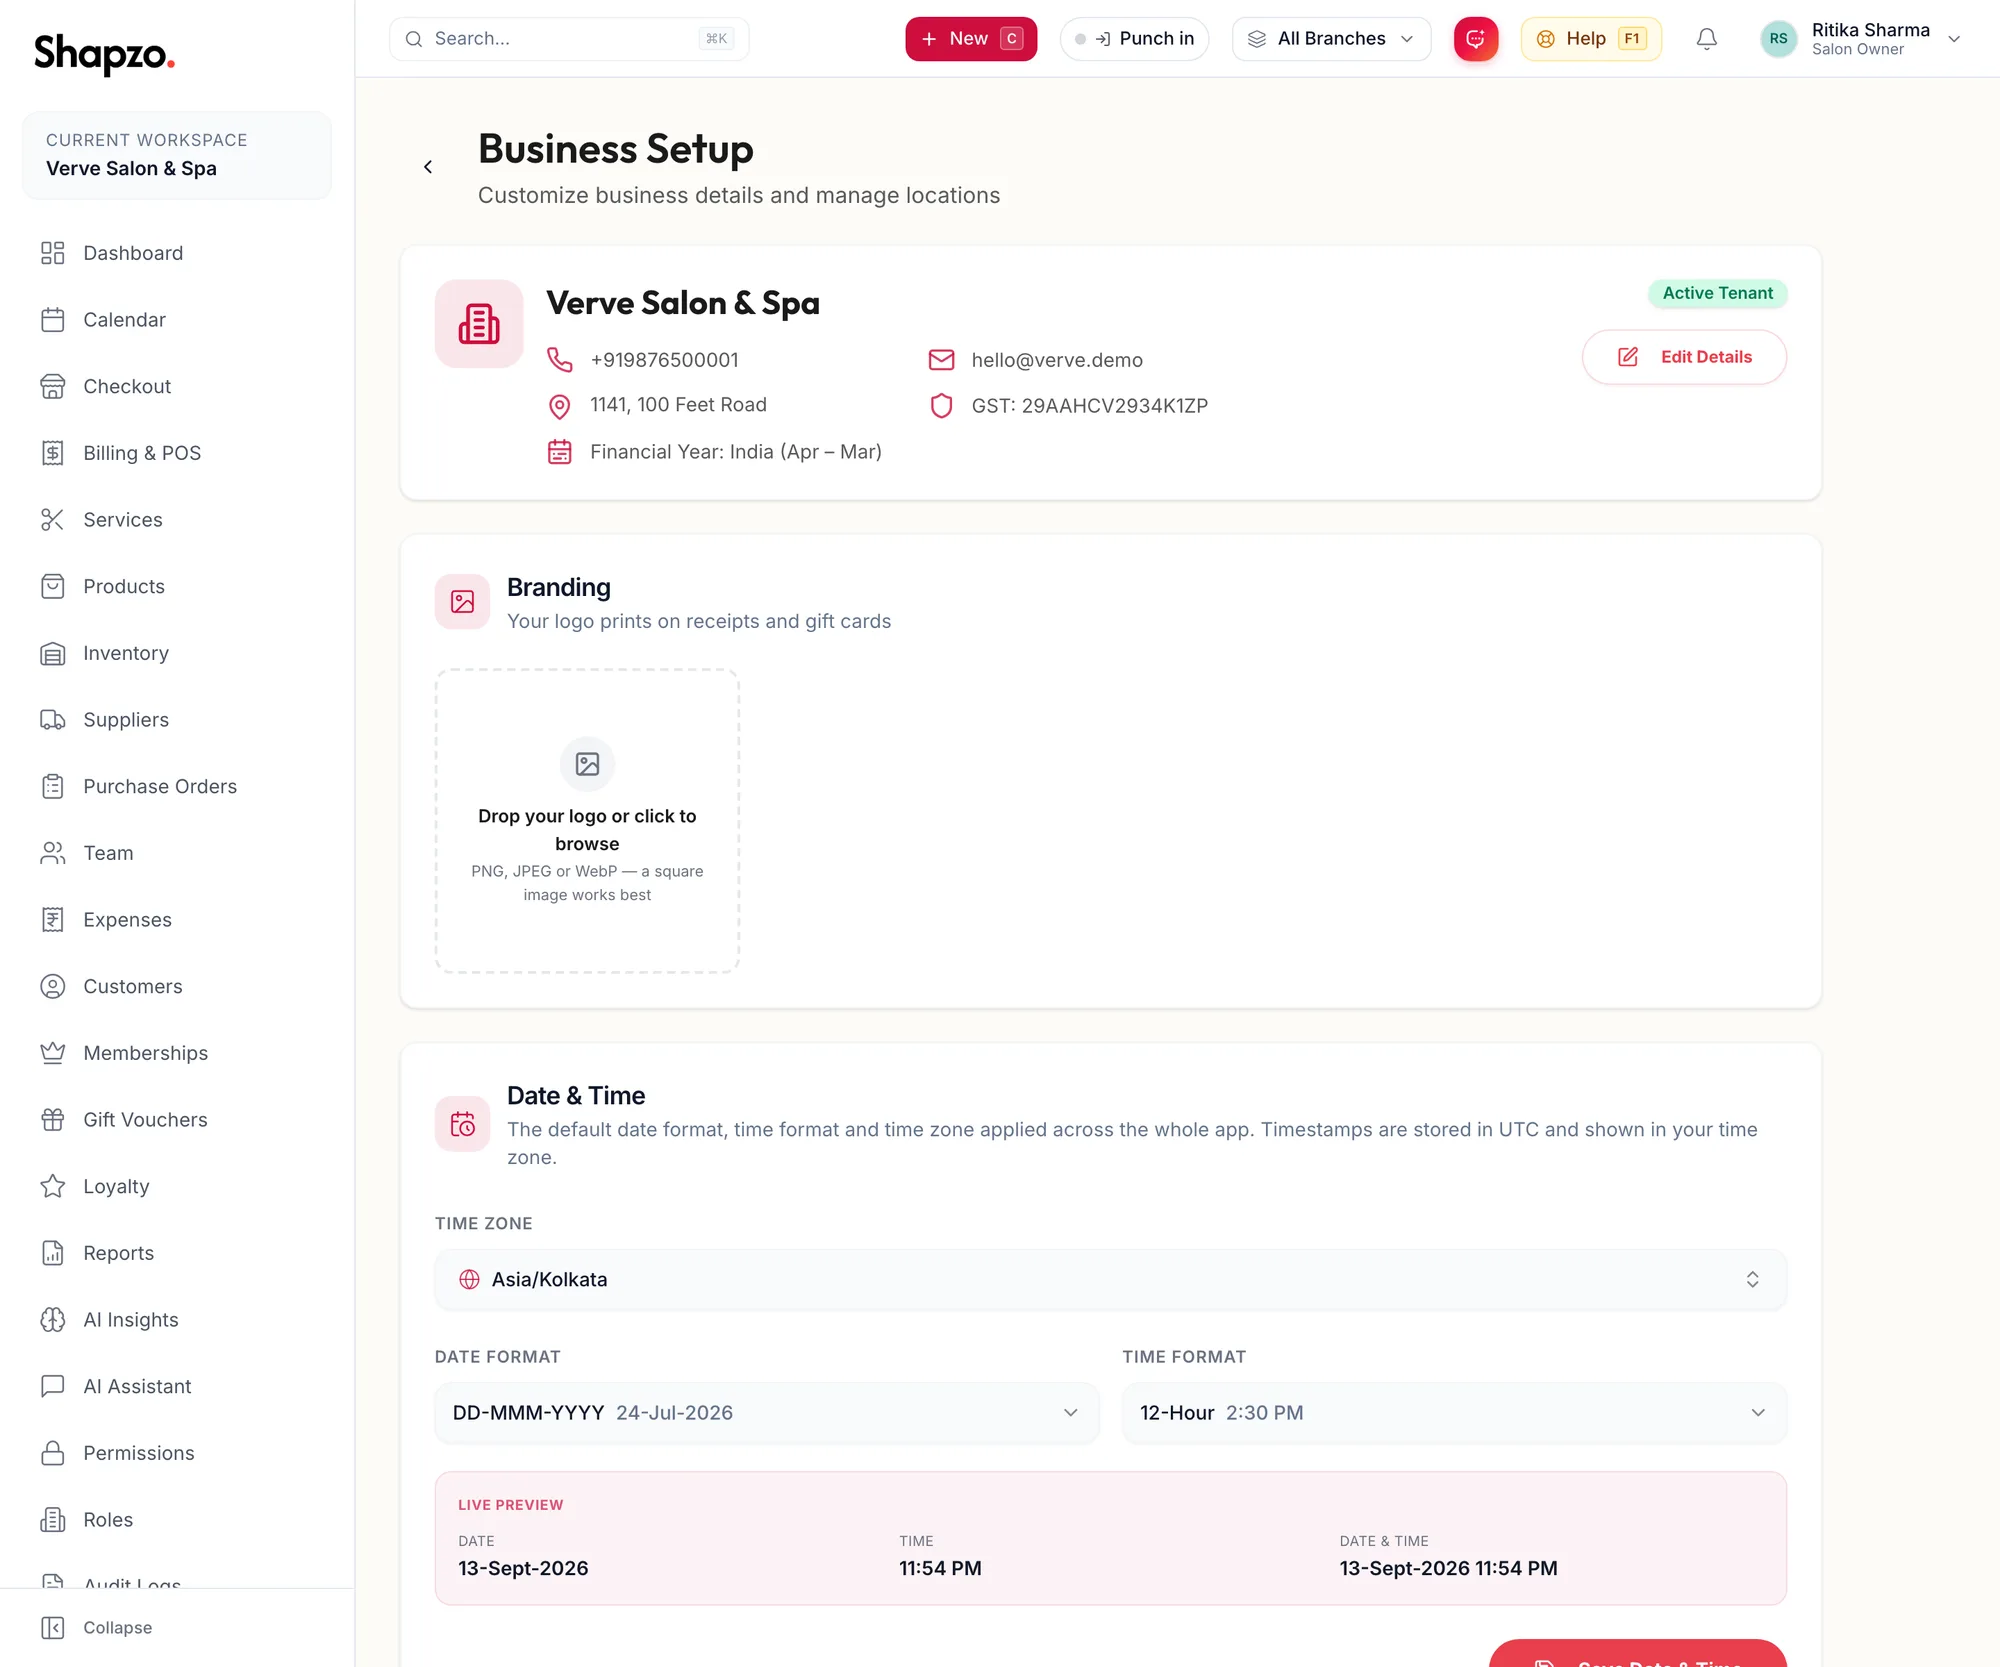
Task: Open the Team section
Action: pos(108,853)
